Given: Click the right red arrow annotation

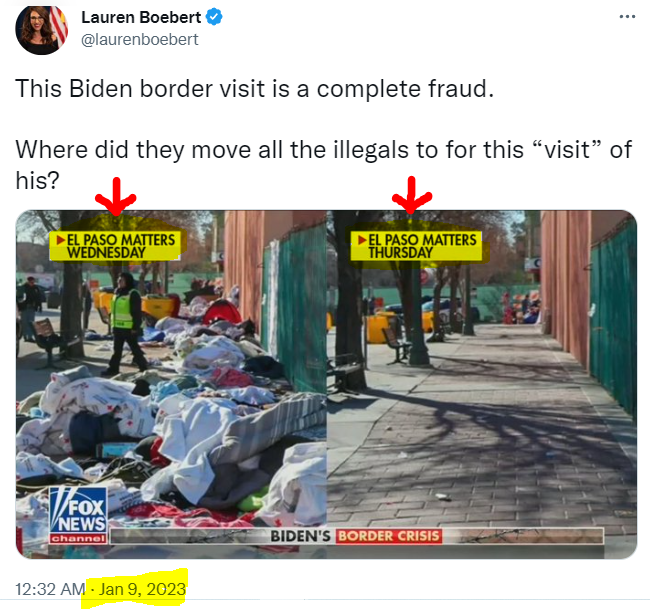Looking at the screenshot, I should point(412,195).
